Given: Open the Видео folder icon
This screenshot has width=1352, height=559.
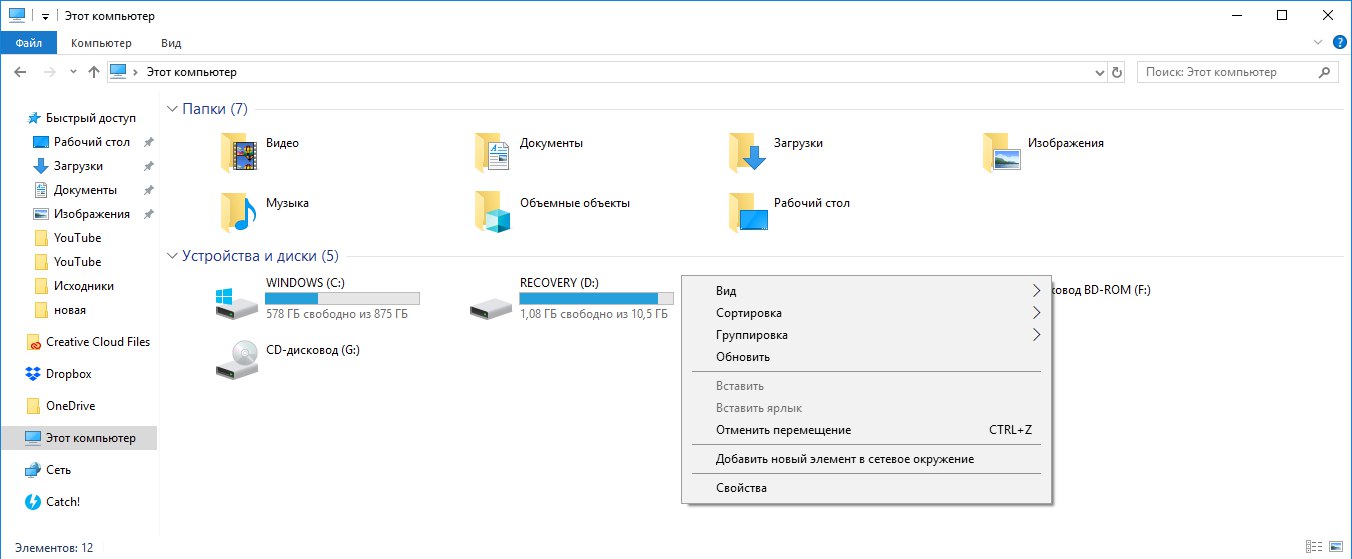Looking at the screenshot, I should coord(239,153).
